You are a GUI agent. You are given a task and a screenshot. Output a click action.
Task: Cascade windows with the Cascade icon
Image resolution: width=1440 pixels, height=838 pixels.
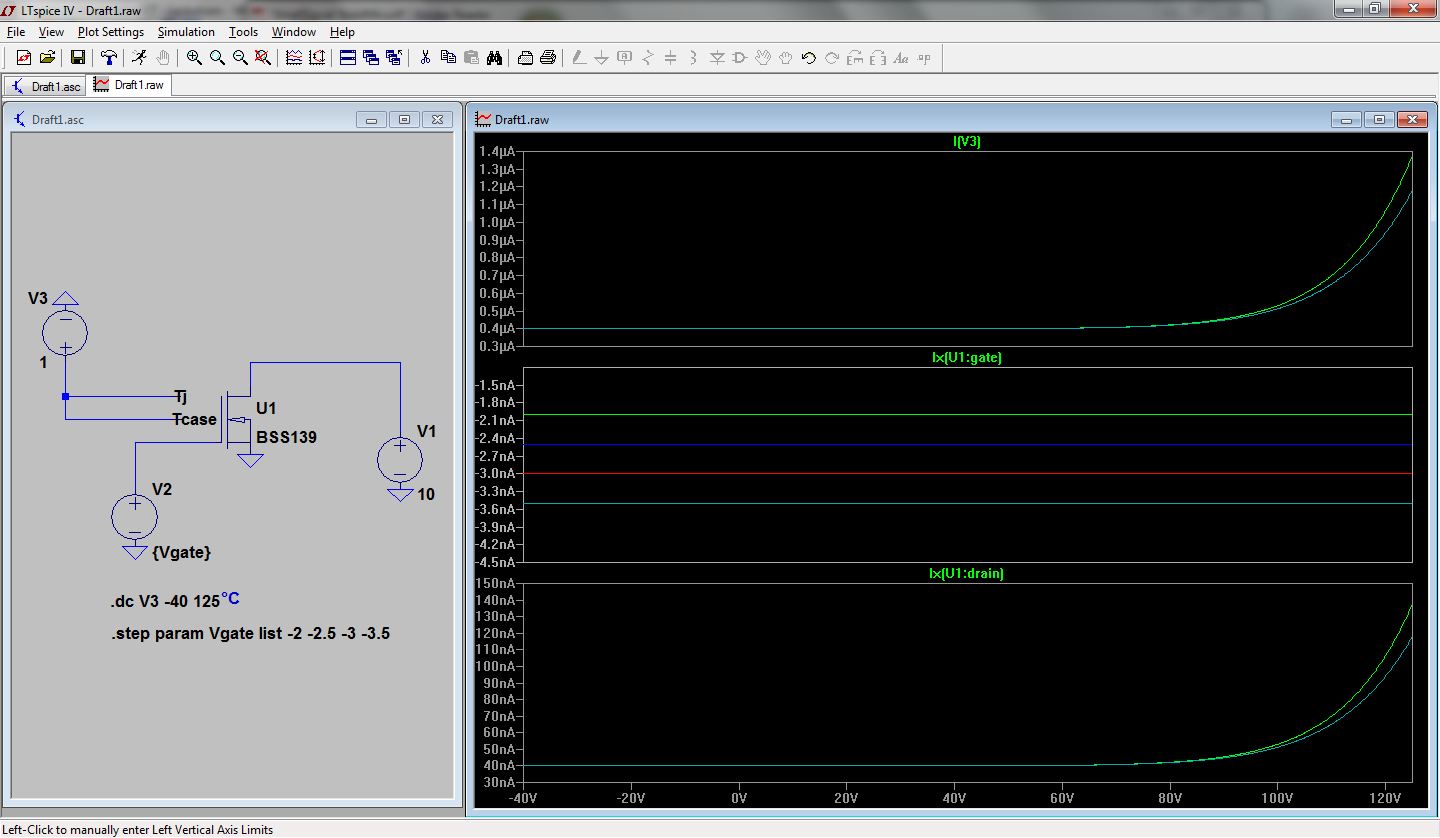point(371,58)
